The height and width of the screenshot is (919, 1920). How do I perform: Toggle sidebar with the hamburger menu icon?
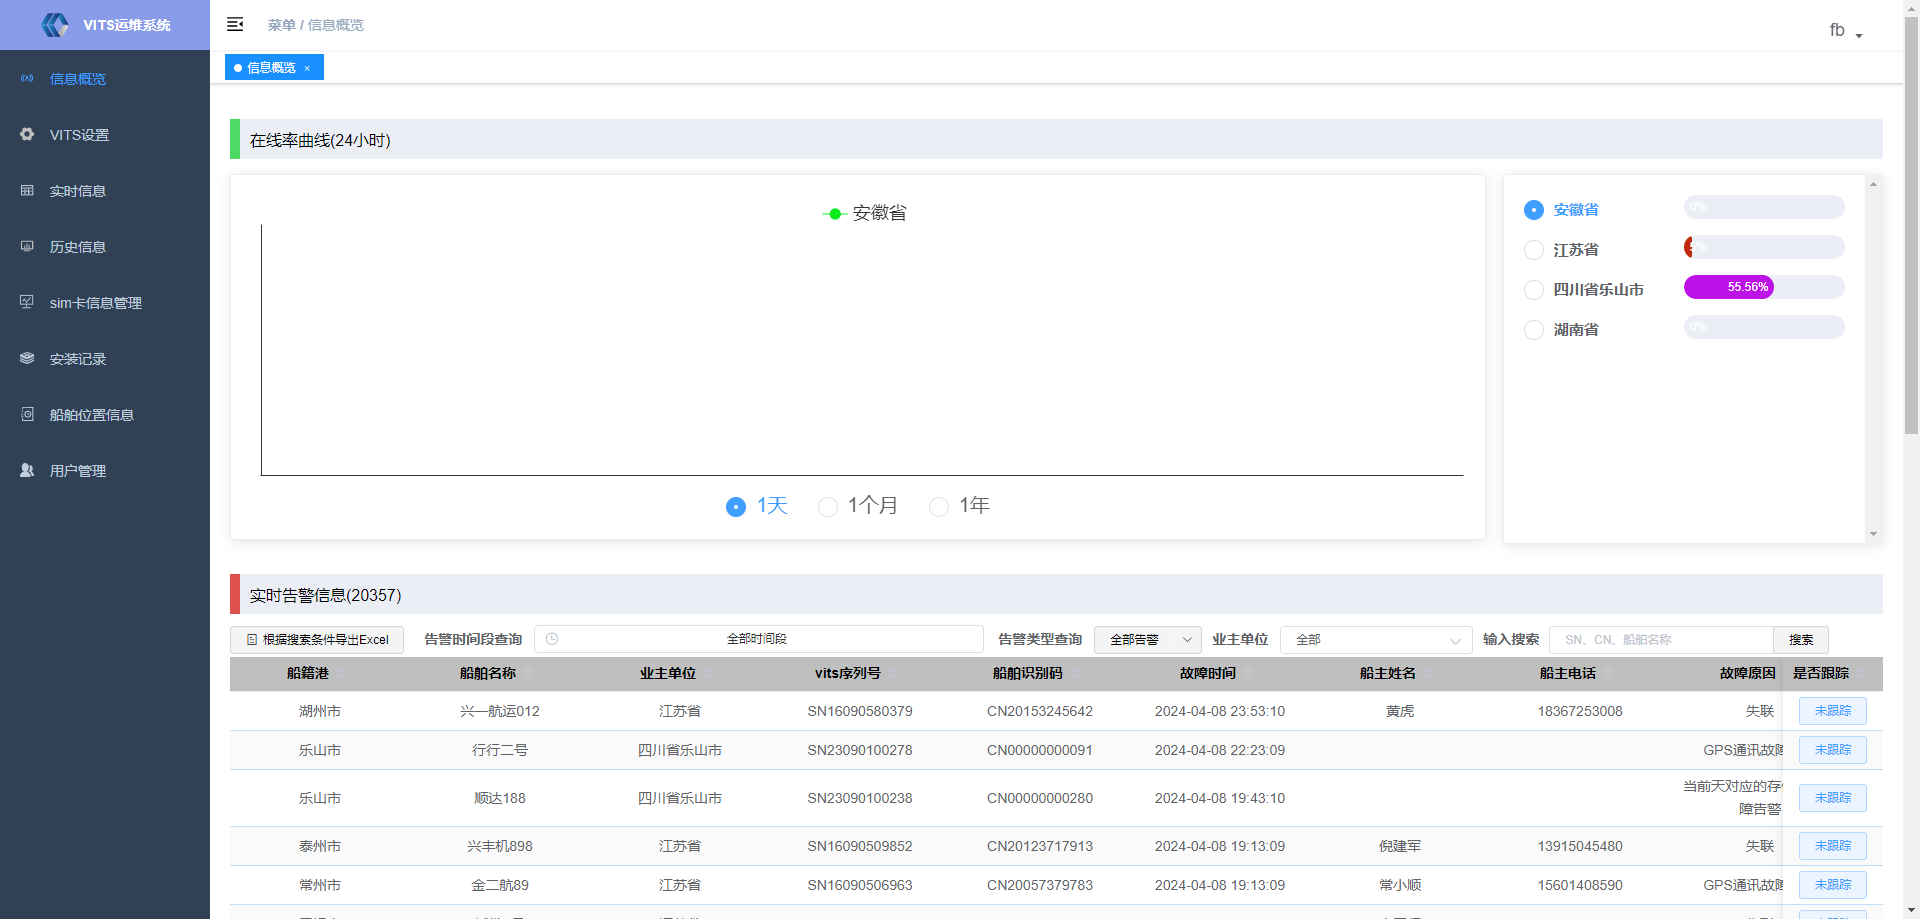coord(235,24)
